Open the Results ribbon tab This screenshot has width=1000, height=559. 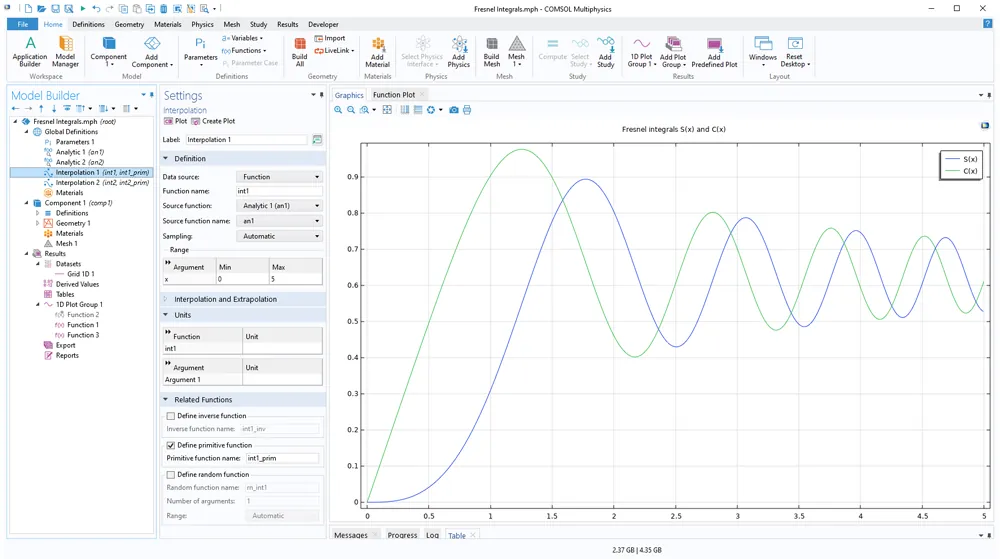pos(287,24)
